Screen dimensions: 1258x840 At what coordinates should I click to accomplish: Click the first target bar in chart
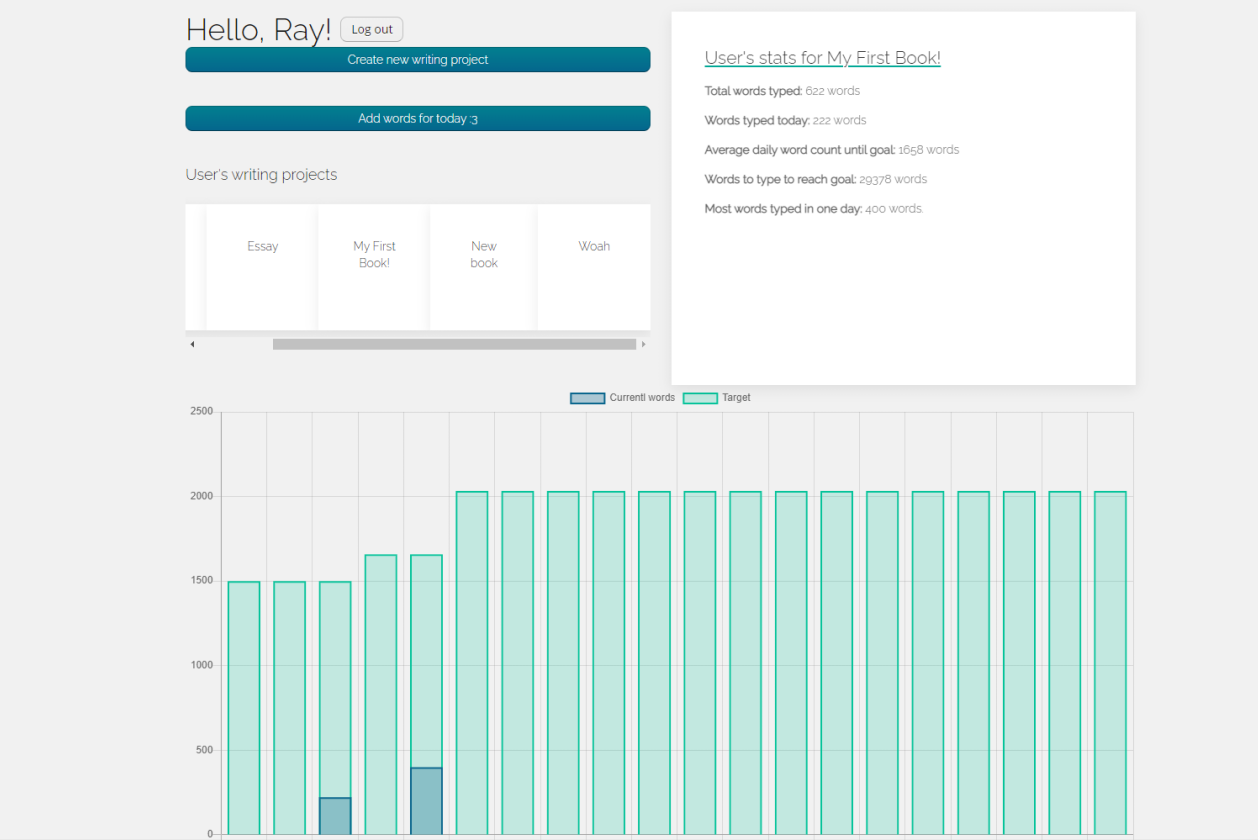244,708
